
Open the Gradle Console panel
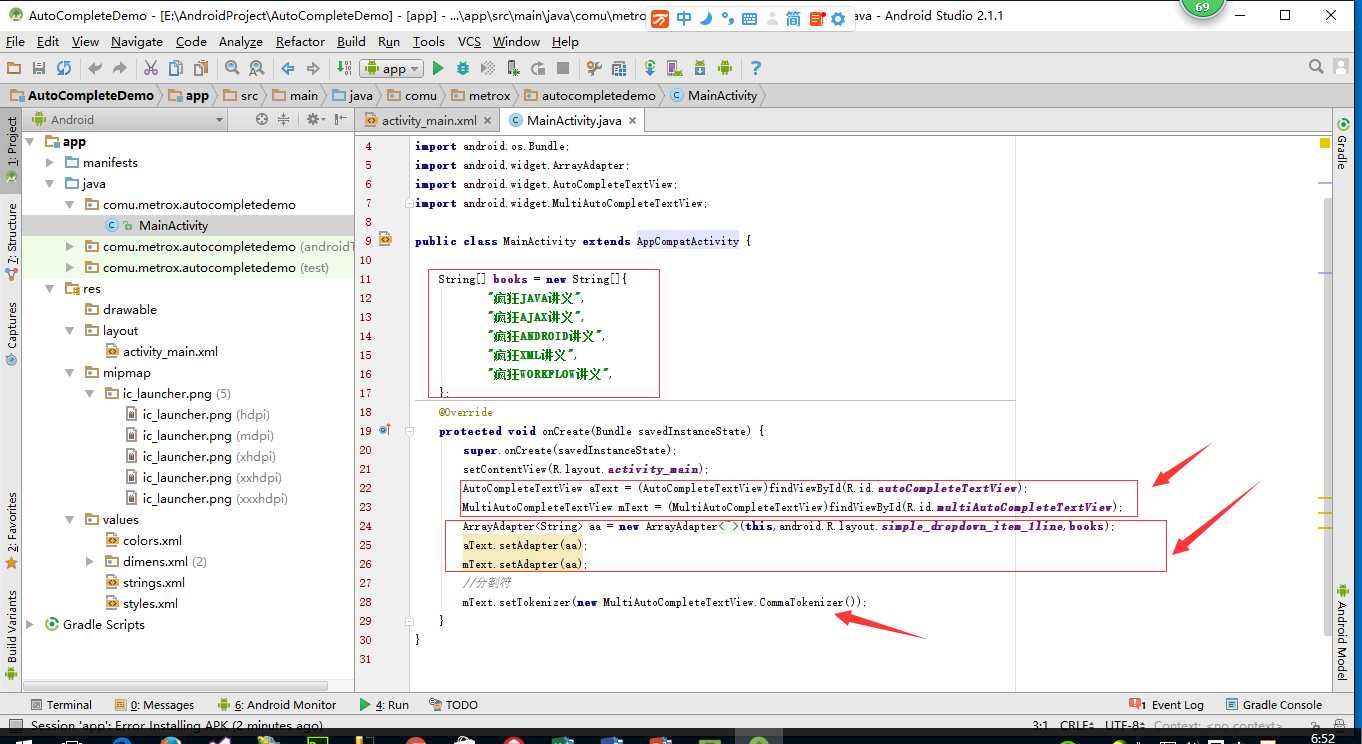(x=1273, y=705)
